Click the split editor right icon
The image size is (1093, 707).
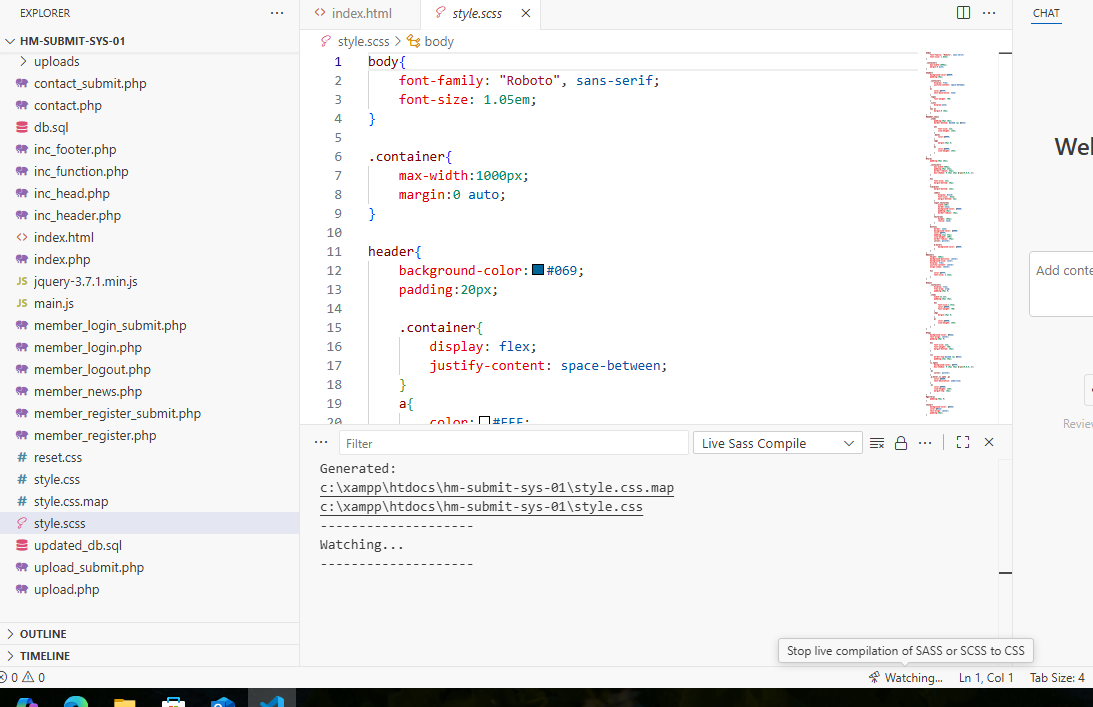click(x=963, y=13)
